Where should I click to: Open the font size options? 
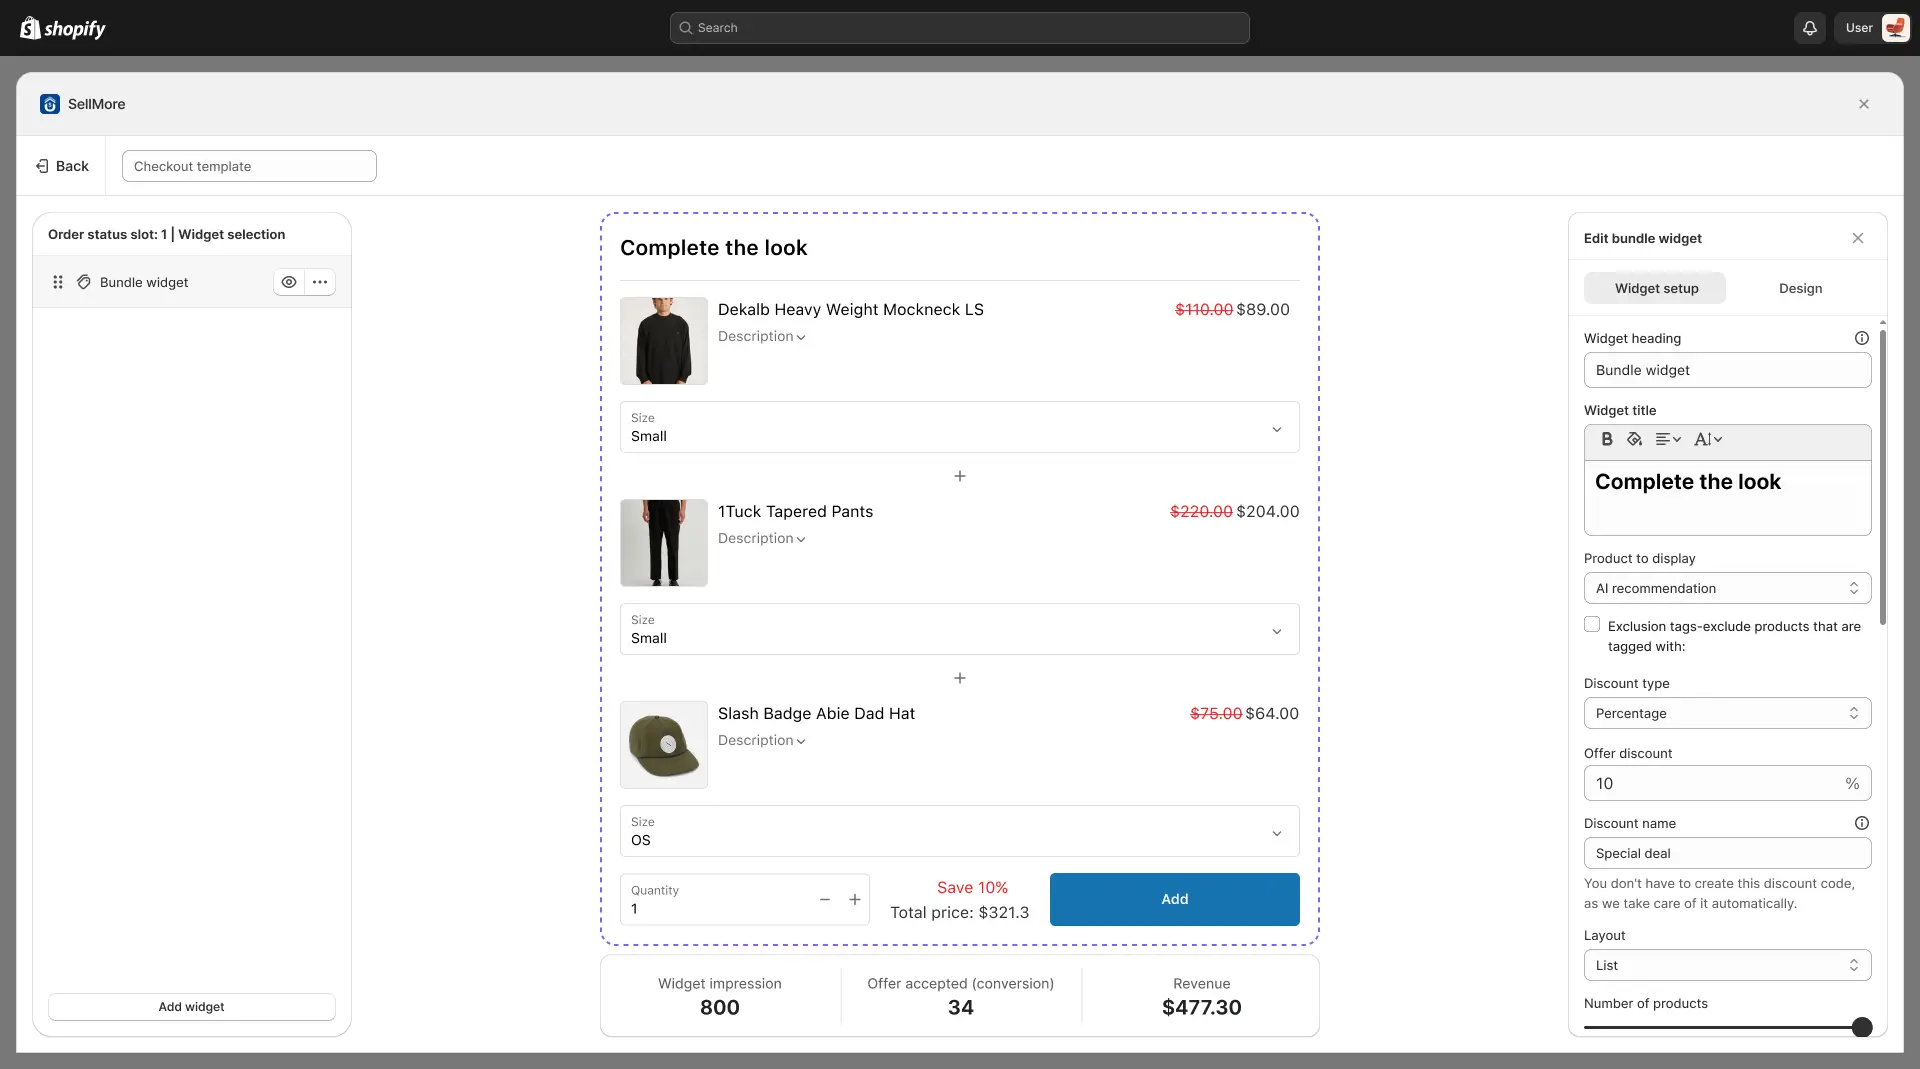click(1708, 439)
